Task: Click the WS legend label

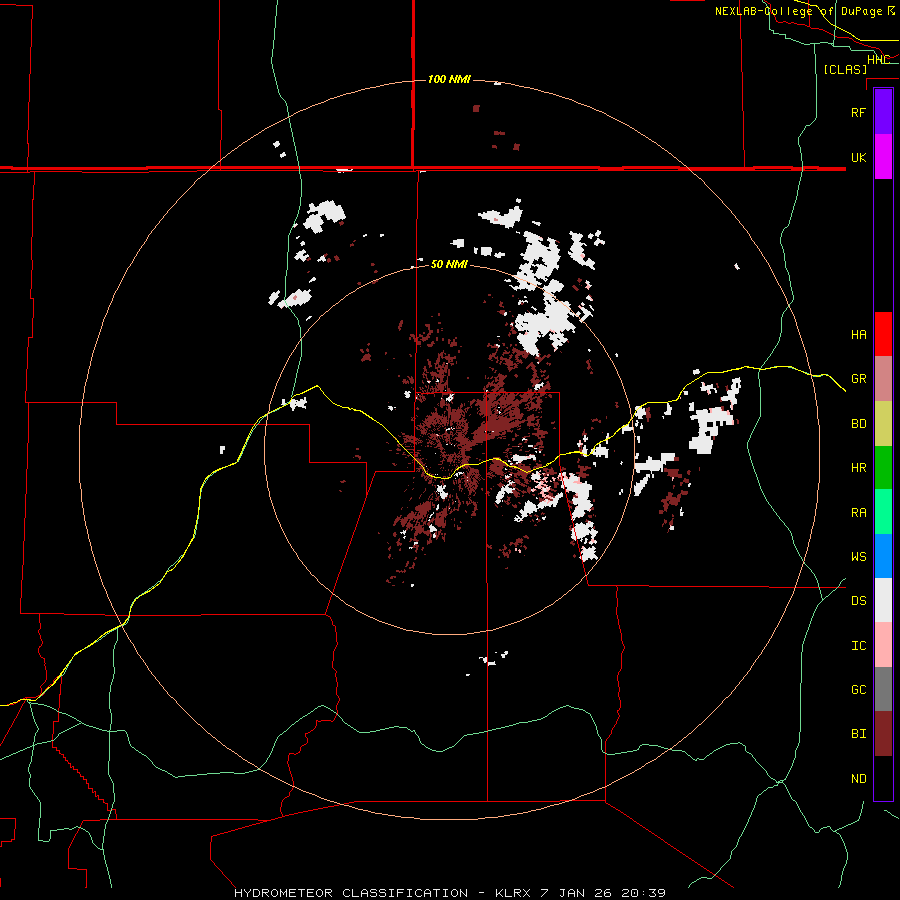Action: pos(858,557)
